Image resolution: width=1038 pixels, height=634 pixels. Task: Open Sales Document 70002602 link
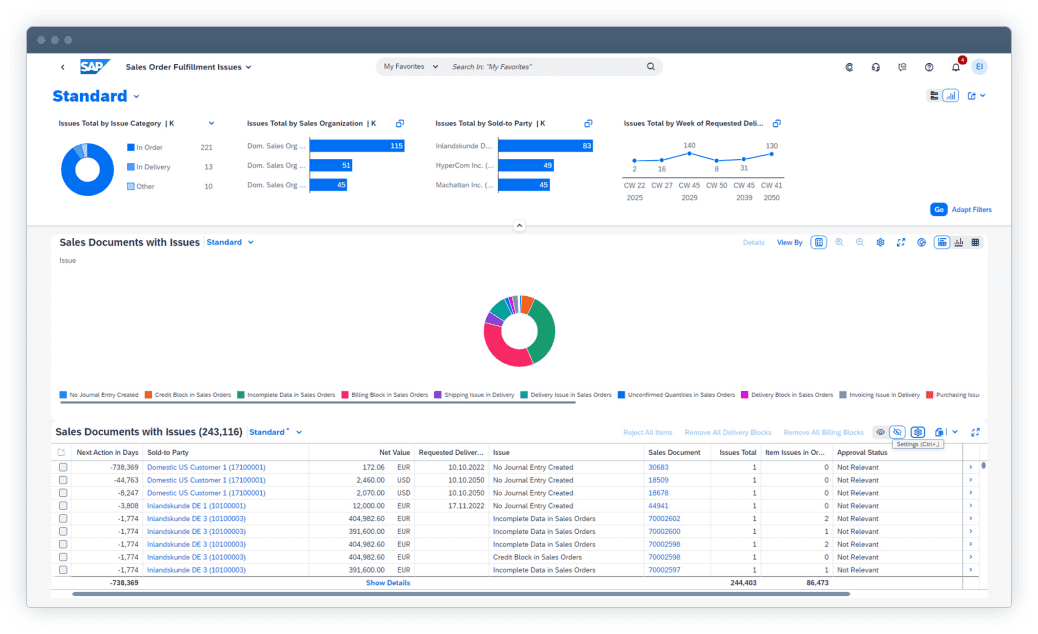pos(664,519)
